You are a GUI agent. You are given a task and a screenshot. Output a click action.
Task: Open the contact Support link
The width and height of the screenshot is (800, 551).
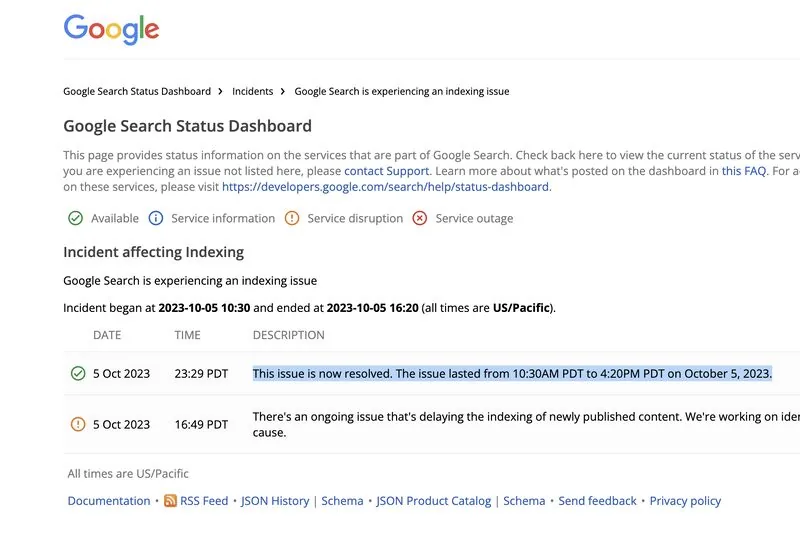coord(387,171)
